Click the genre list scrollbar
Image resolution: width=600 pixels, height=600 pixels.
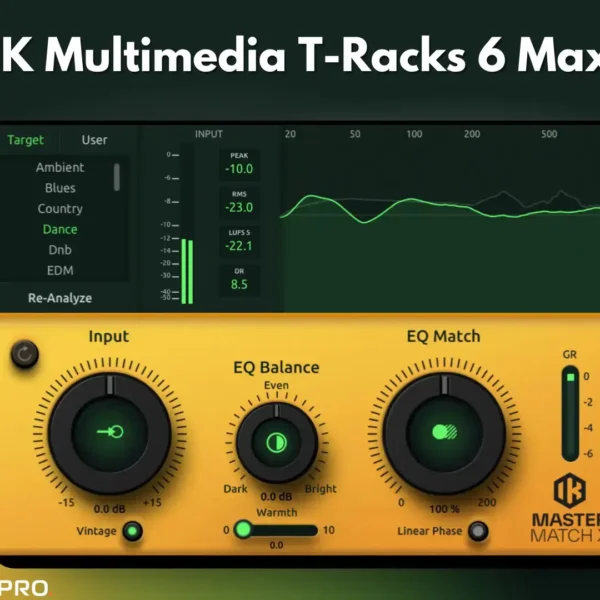117,177
